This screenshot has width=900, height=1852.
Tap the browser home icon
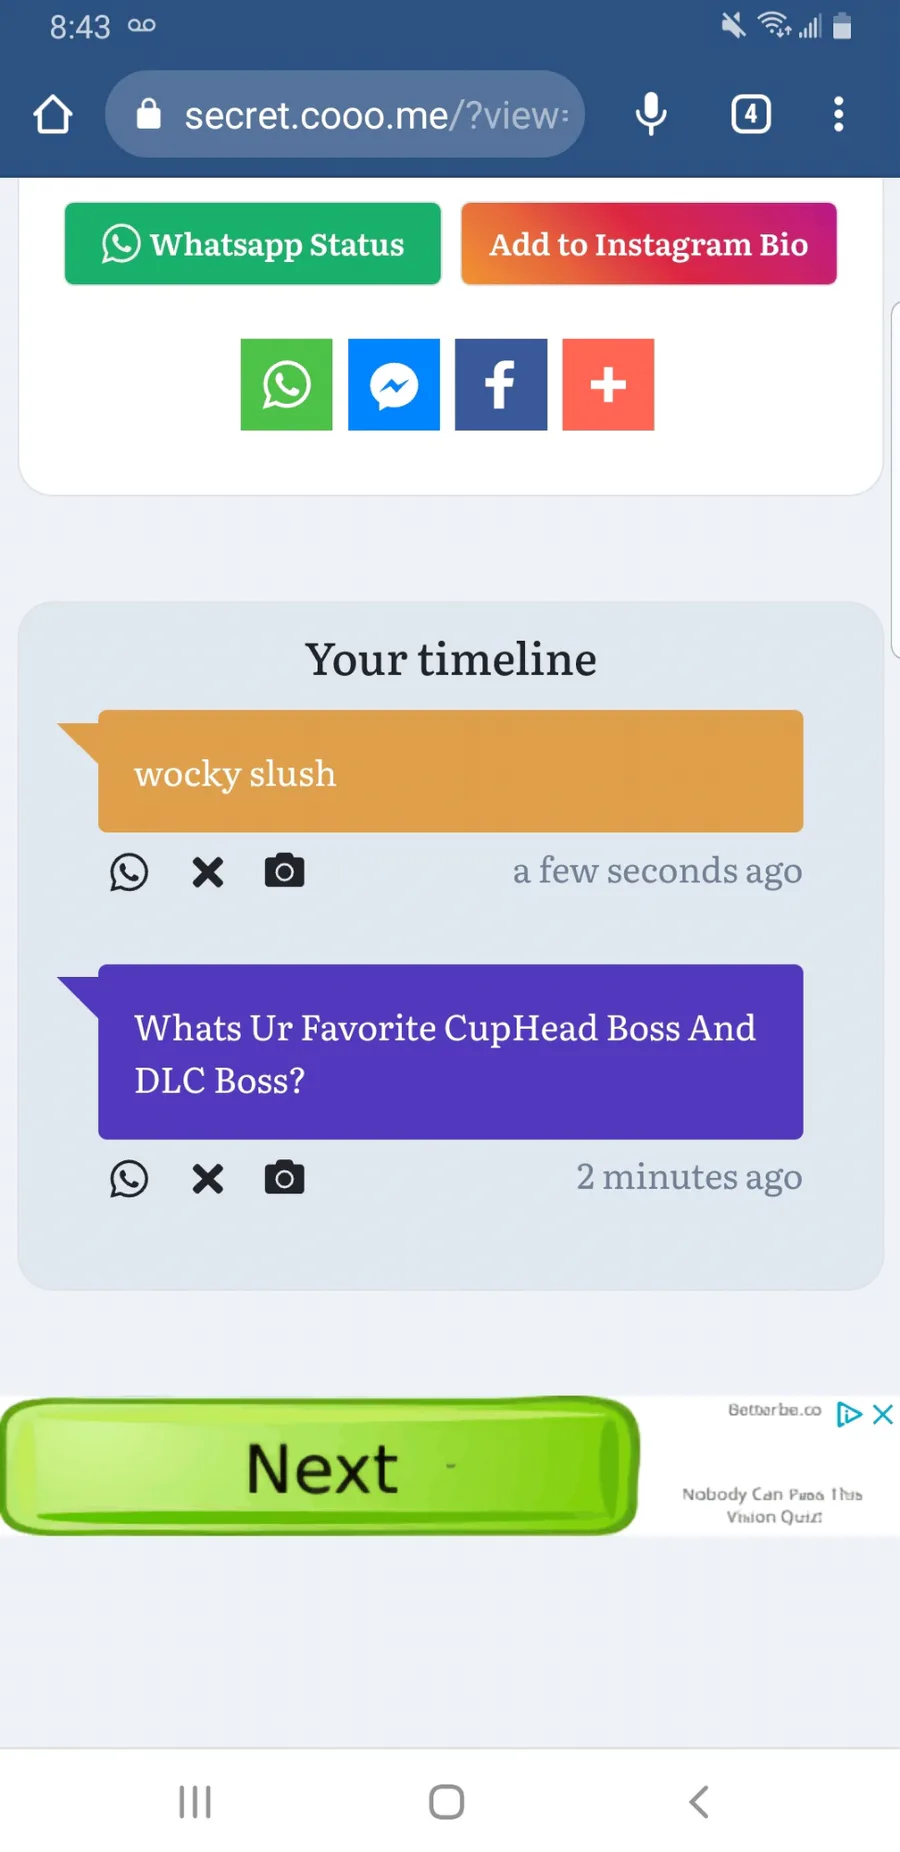pyautogui.click(x=53, y=115)
